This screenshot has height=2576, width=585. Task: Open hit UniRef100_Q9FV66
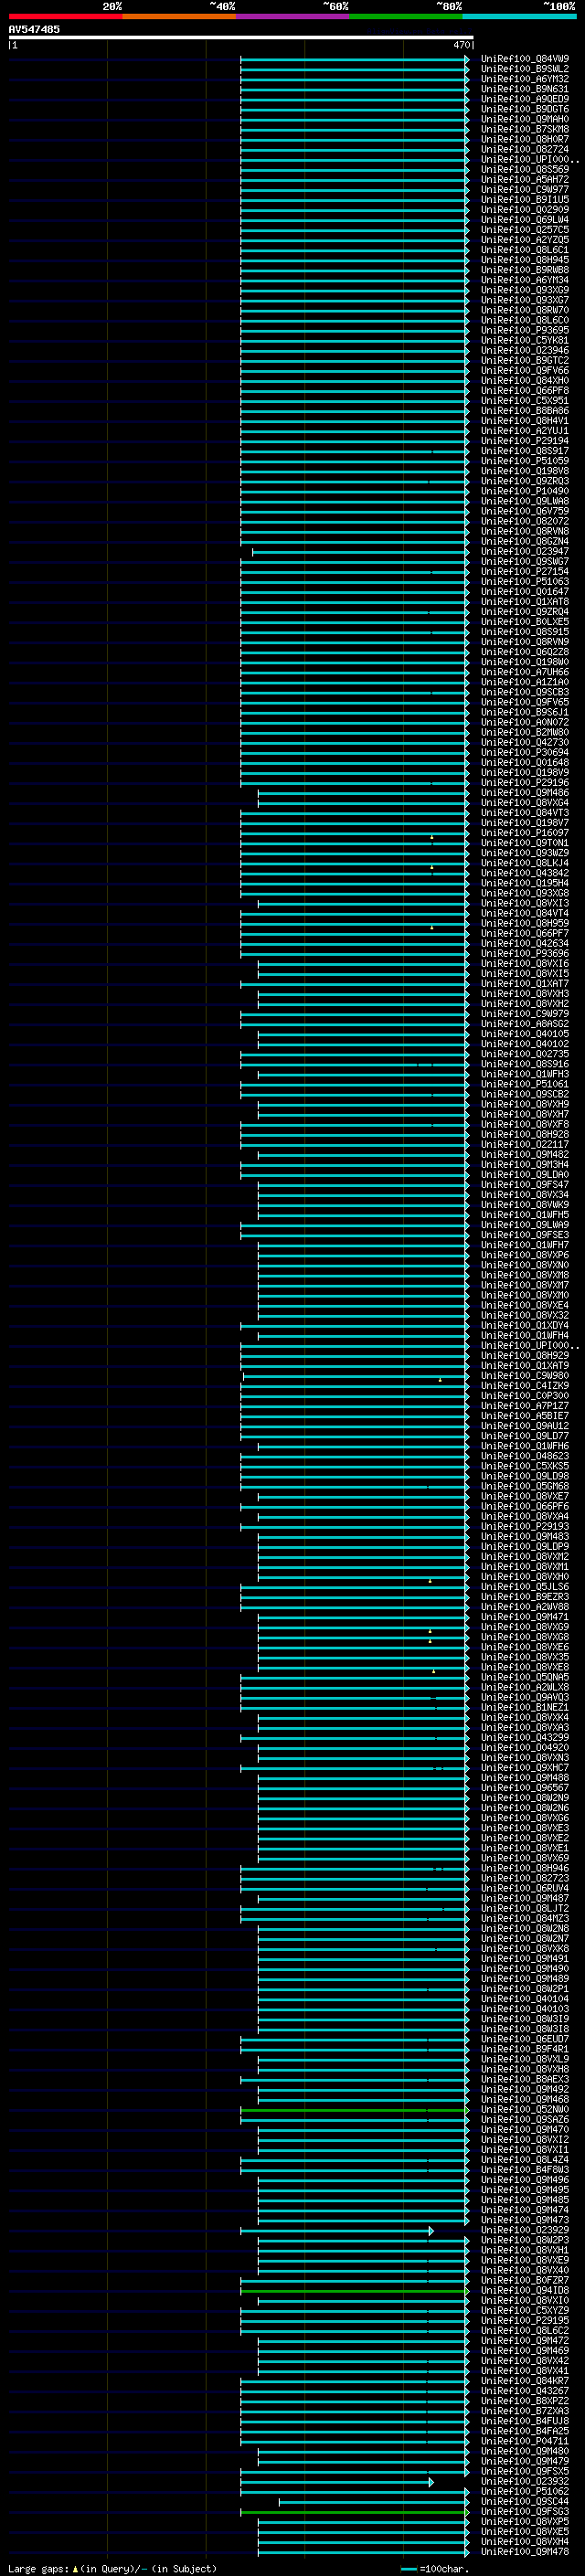[x=524, y=371]
